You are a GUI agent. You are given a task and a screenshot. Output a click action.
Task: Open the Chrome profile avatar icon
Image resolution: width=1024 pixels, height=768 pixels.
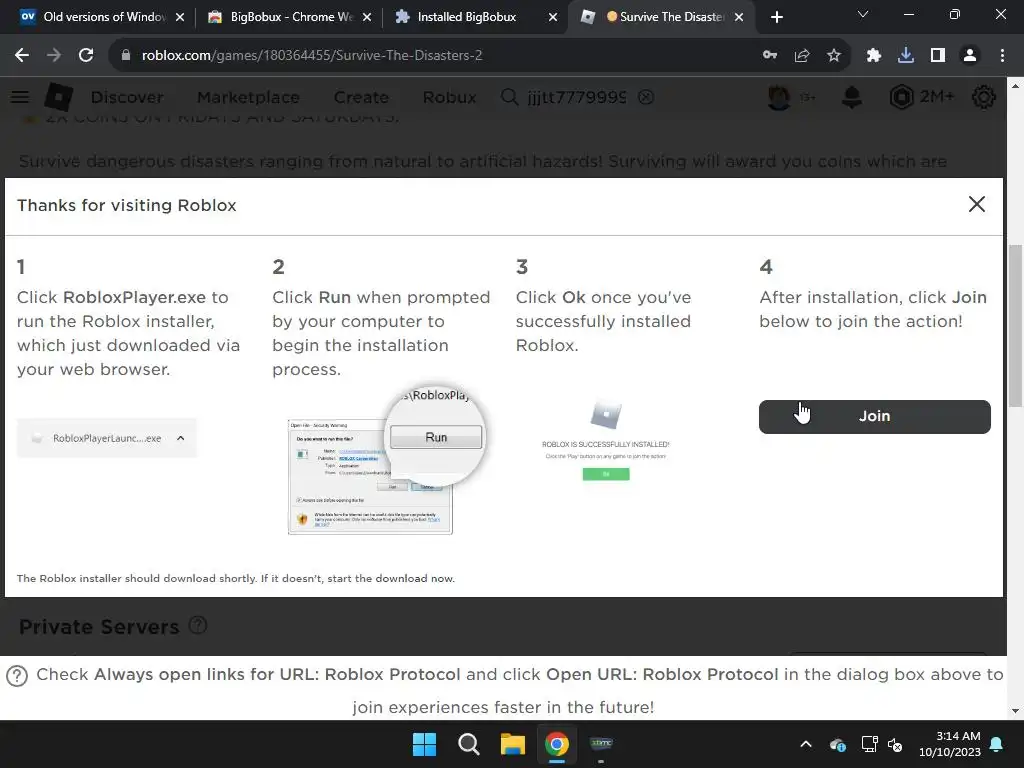[970, 56]
